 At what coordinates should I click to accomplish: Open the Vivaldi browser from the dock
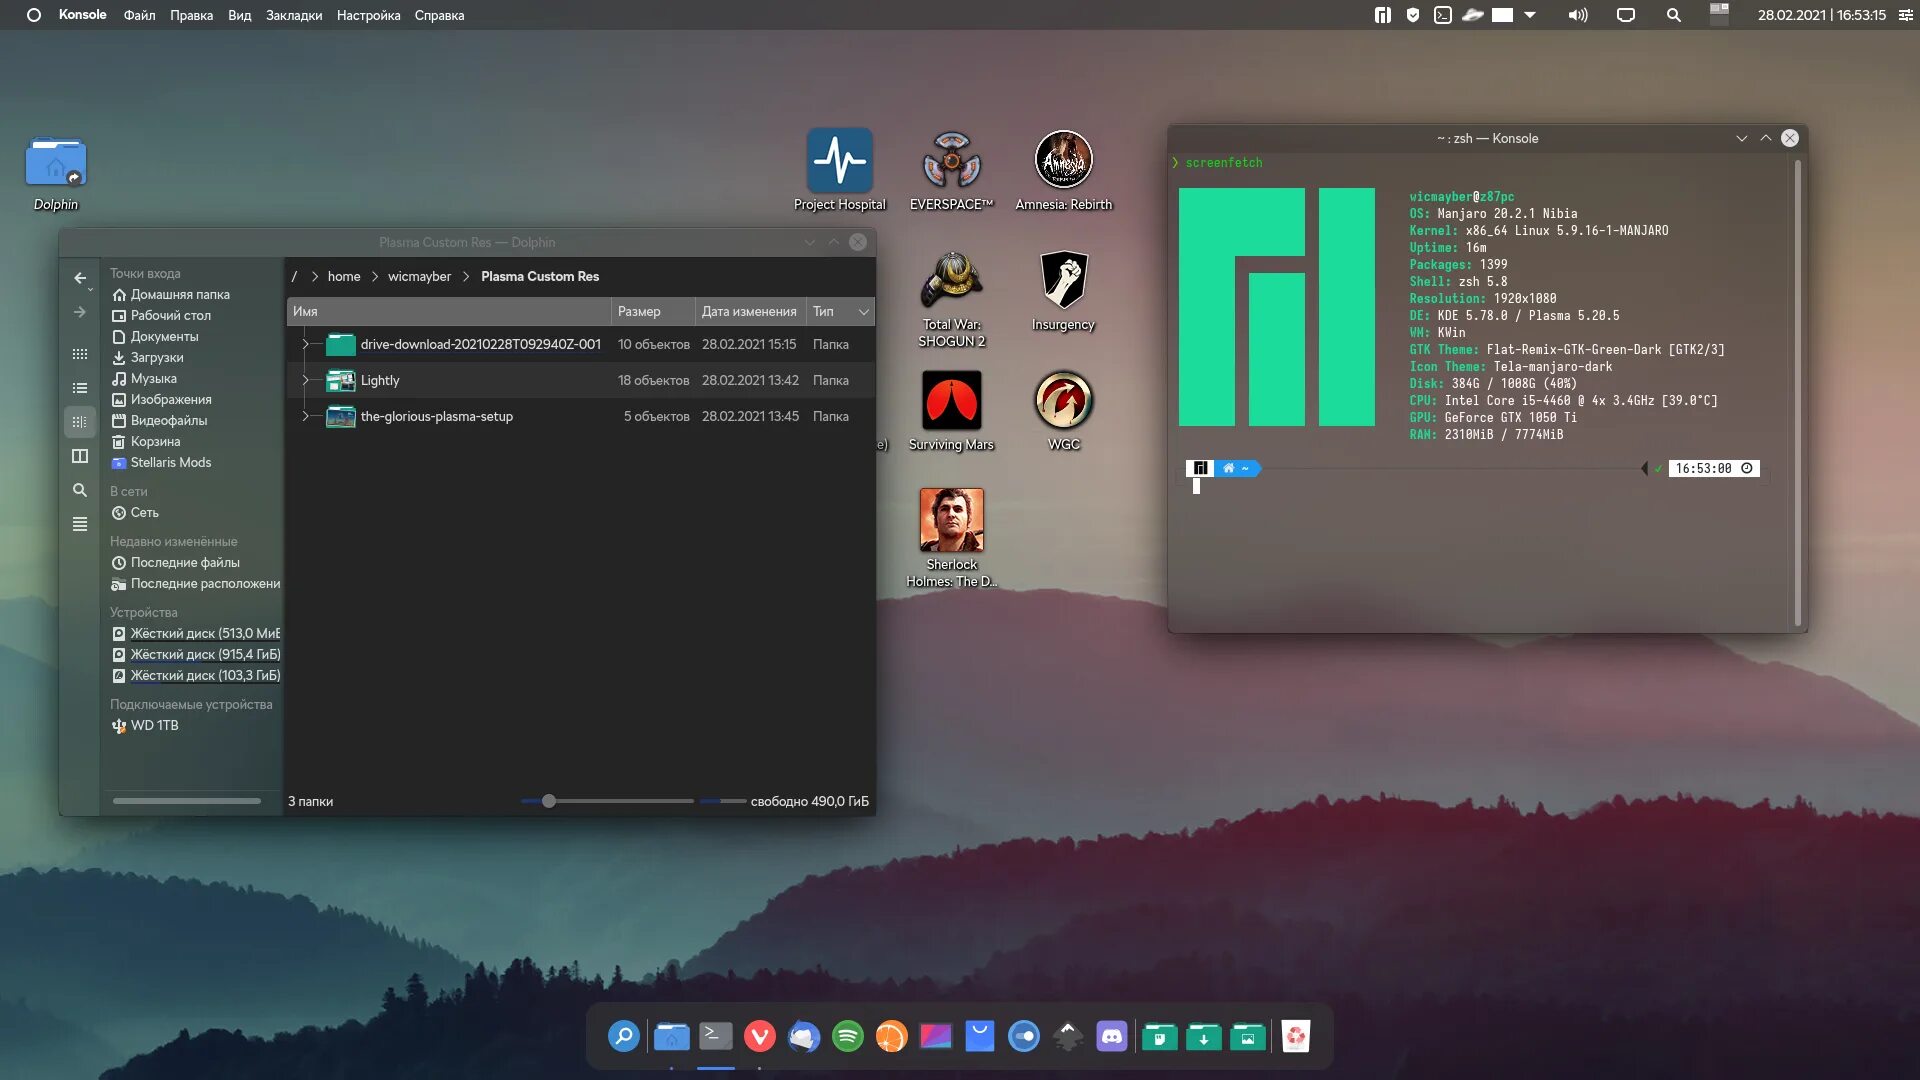pyautogui.click(x=760, y=1036)
